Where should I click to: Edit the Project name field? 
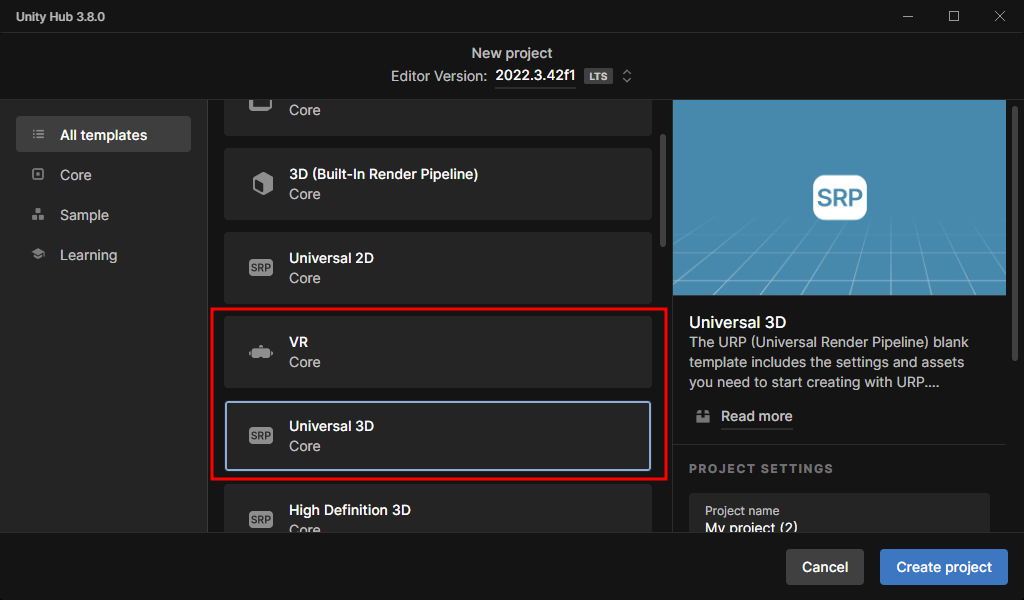click(x=839, y=513)
